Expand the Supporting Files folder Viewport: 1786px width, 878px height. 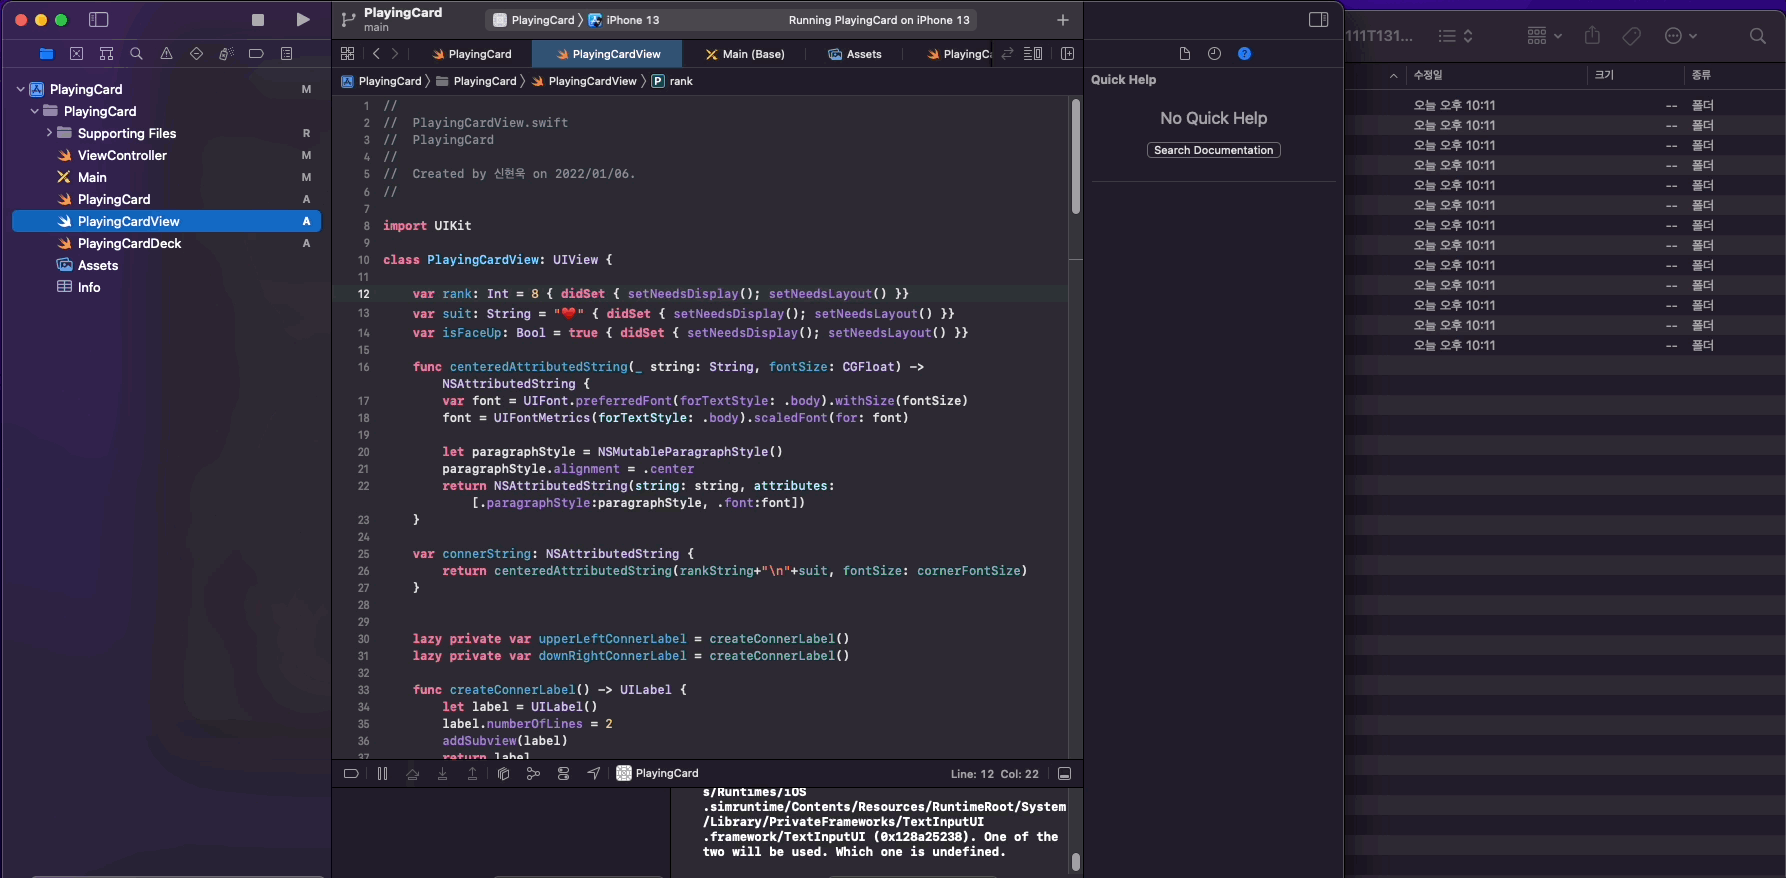tap(49, 133)
